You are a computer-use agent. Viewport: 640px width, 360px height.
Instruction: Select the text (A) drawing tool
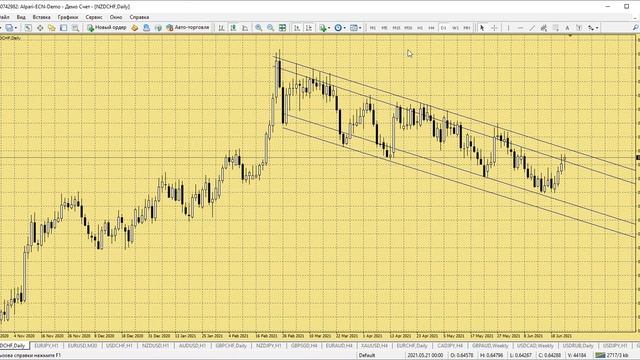(x=567, y=28)
